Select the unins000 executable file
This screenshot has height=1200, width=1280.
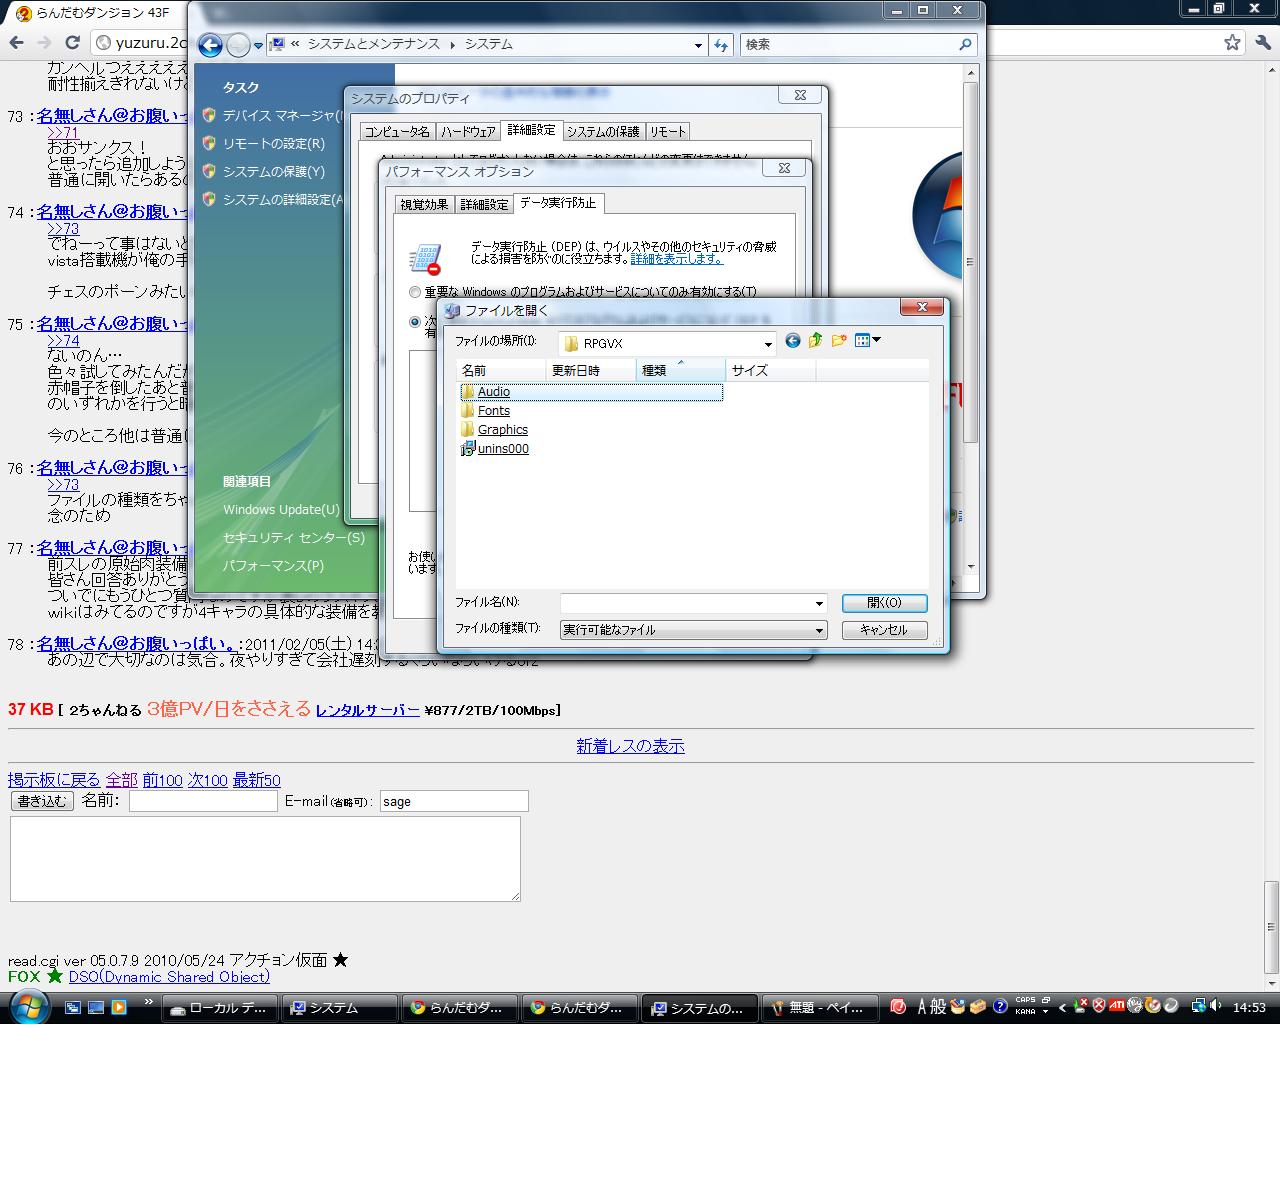click(x=502, y=449)
